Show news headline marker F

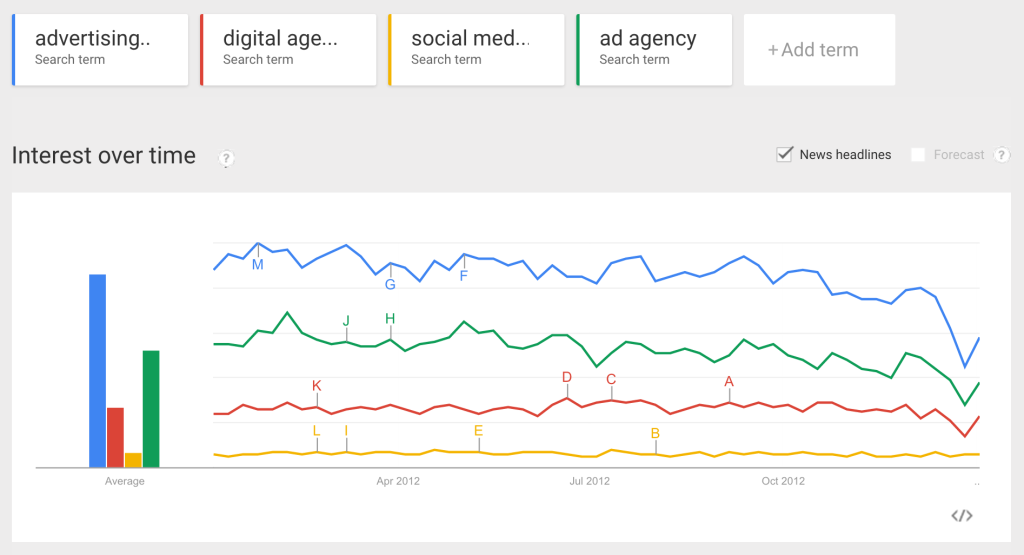pos(464,276)
